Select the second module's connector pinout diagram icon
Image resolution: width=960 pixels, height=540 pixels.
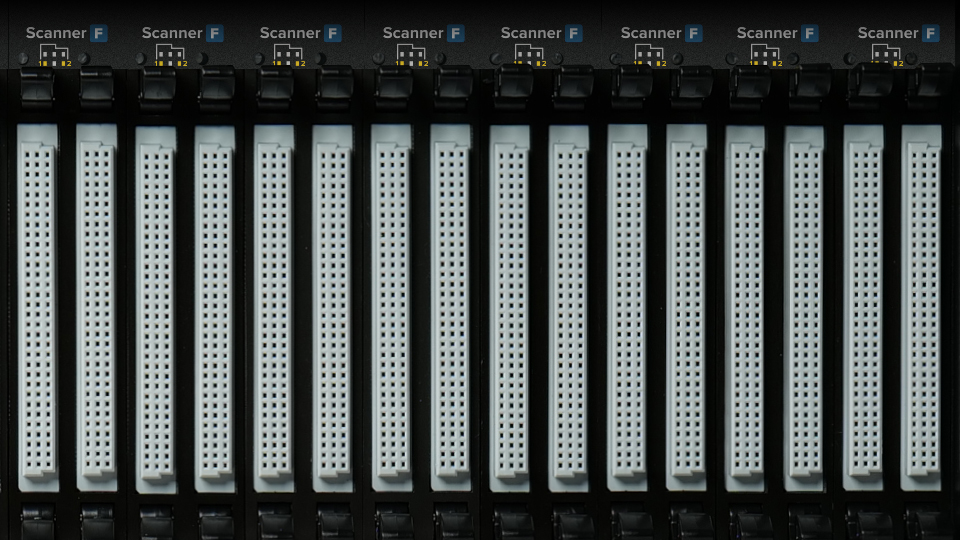[x=170, y=56]
